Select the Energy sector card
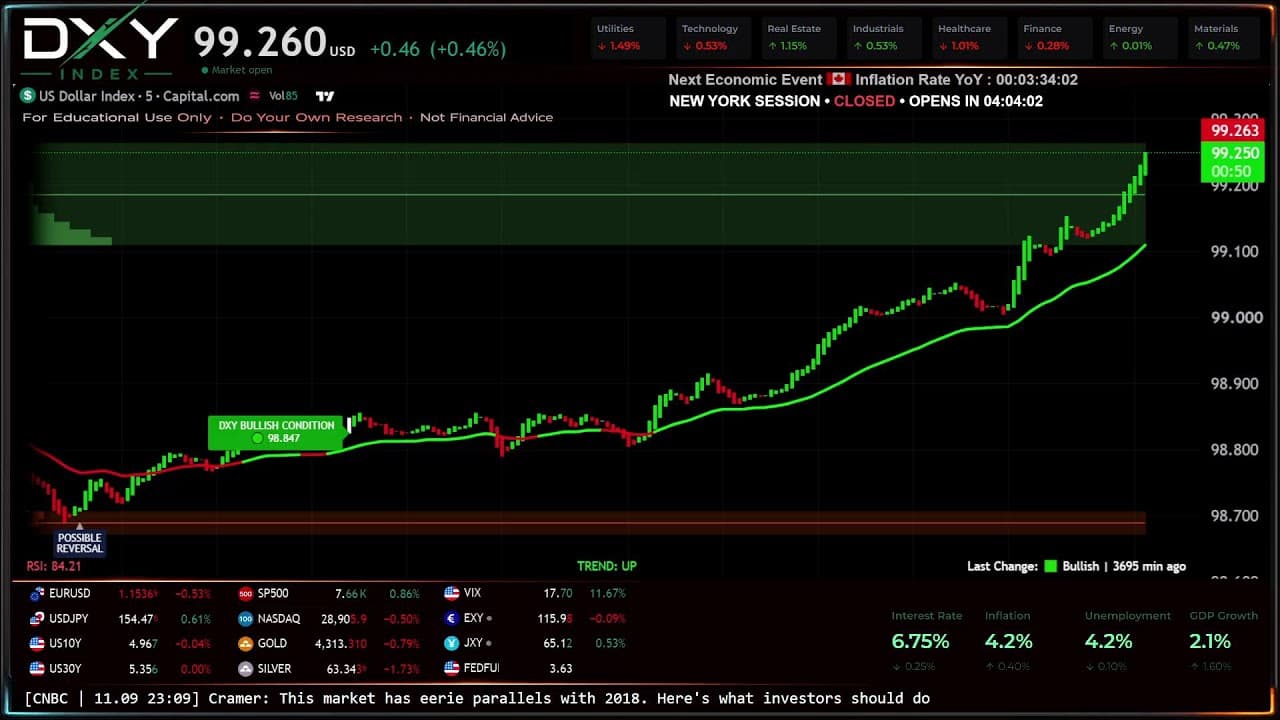The image size is (1280, 720). tap(1141, 38)
